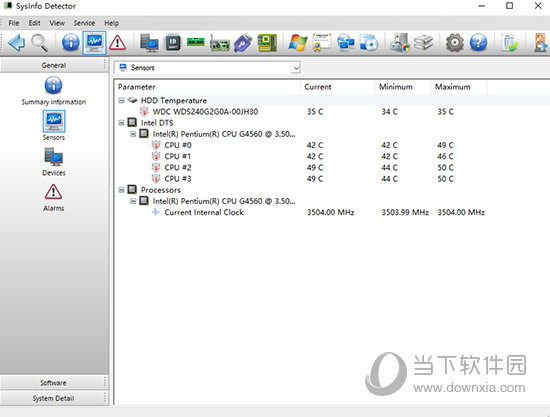Click the exit door toolbar icon
The width and height of the screenshot is (550, 417).
(x=541, y=43)
